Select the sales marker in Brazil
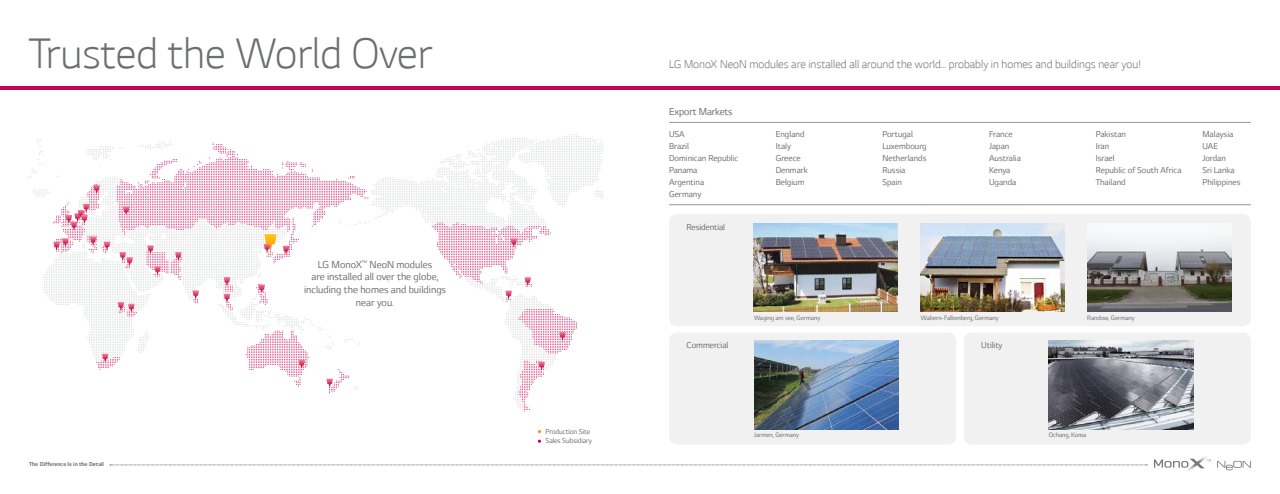Viewport: 1280px width, 494px height. [x=562, y=335]
